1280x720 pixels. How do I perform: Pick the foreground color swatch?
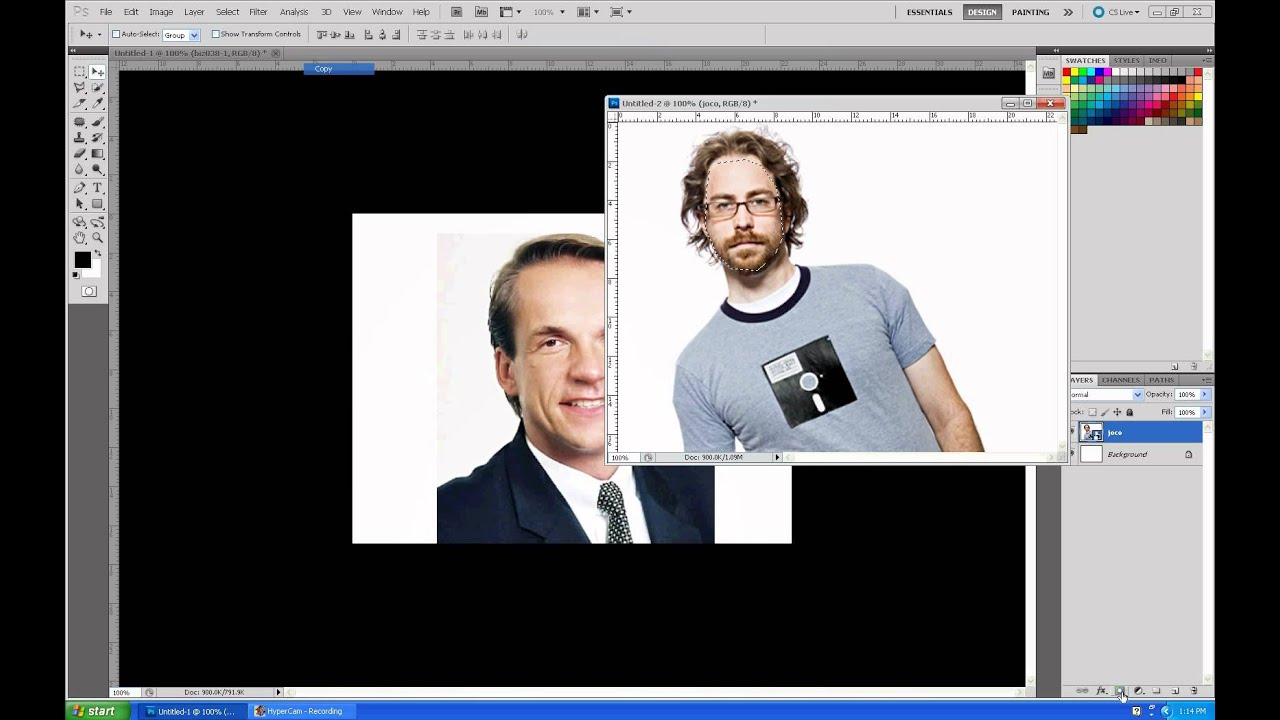tap(82, 260)
